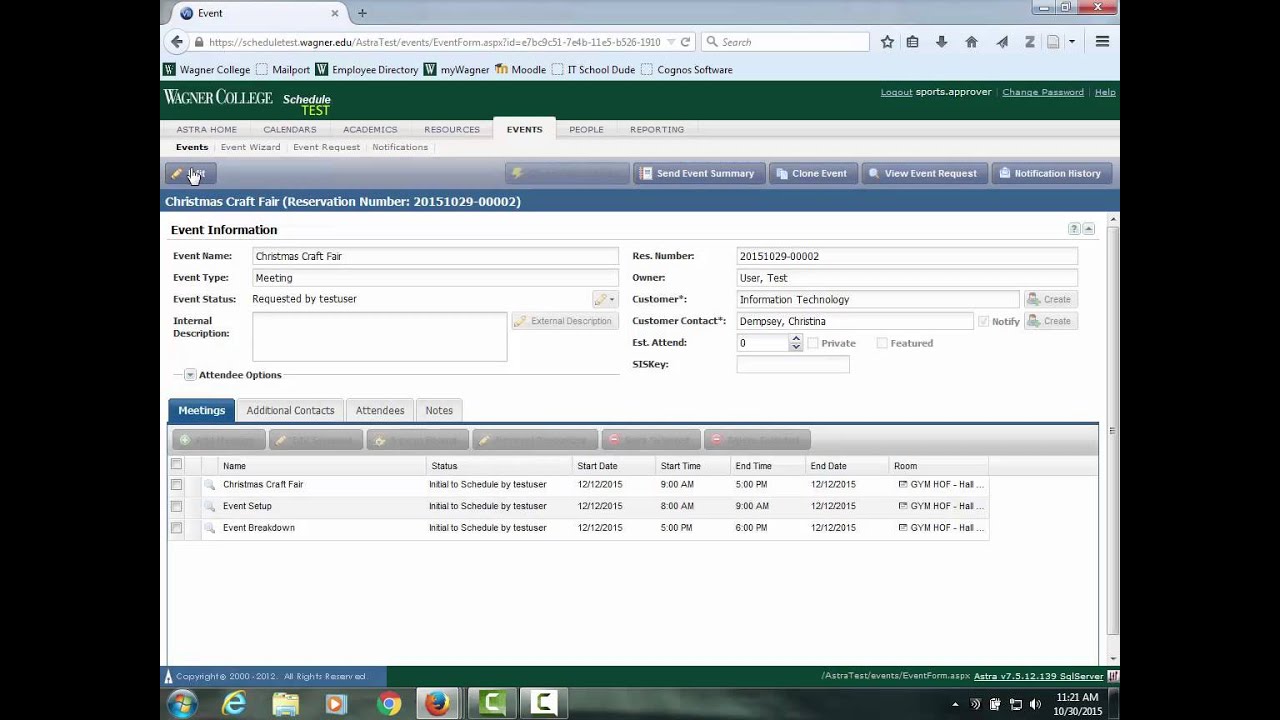
Task: Show hidden system tray icons
Action: pyautogui.click(x=956, y=704)
